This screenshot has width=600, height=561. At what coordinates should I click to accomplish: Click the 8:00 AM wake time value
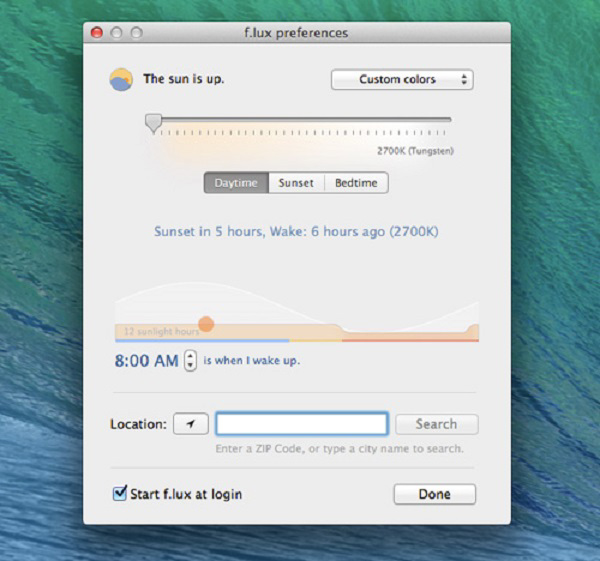pos(146,361)
